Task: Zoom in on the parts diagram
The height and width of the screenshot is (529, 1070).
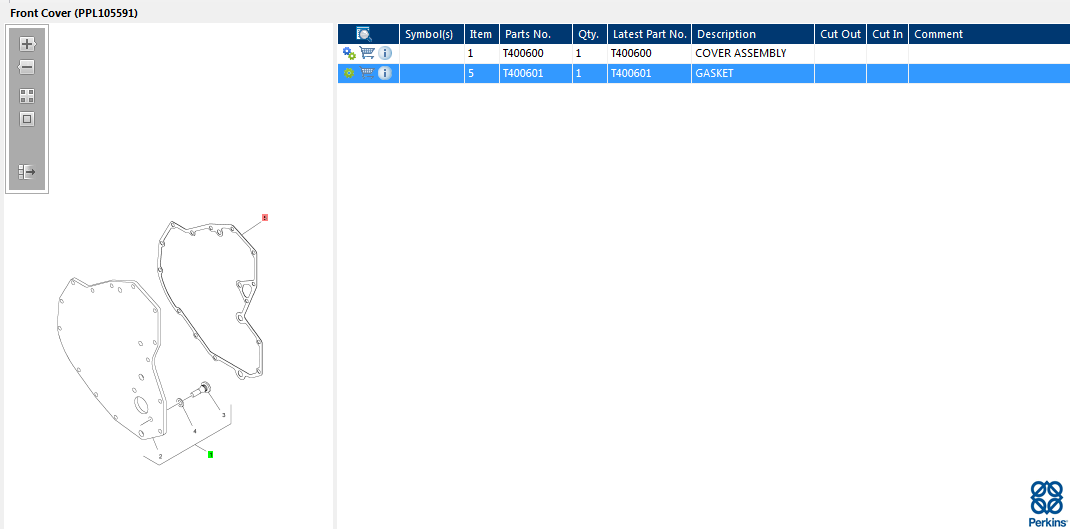Action: click(27, 44)
